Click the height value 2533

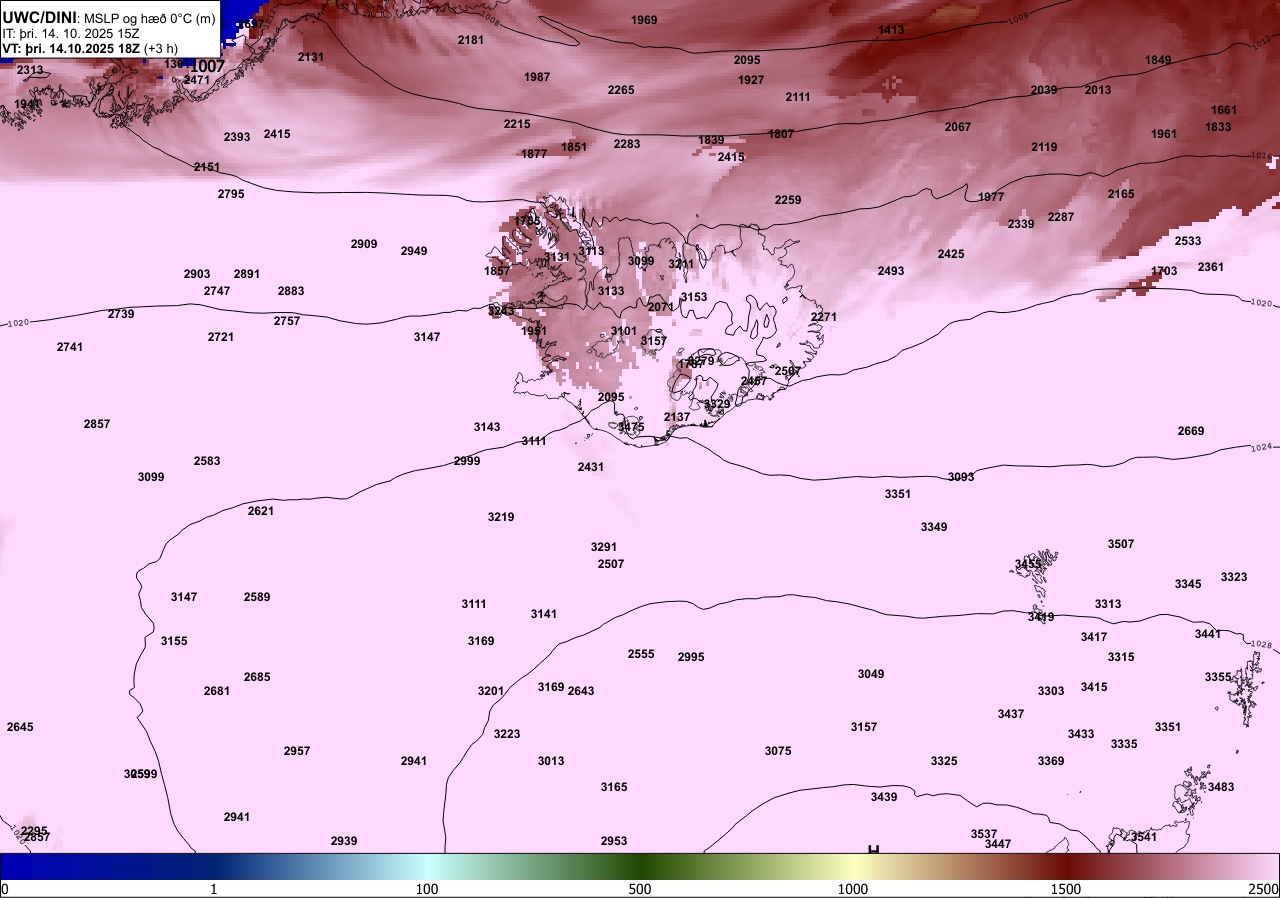(x=1188, y=241)
